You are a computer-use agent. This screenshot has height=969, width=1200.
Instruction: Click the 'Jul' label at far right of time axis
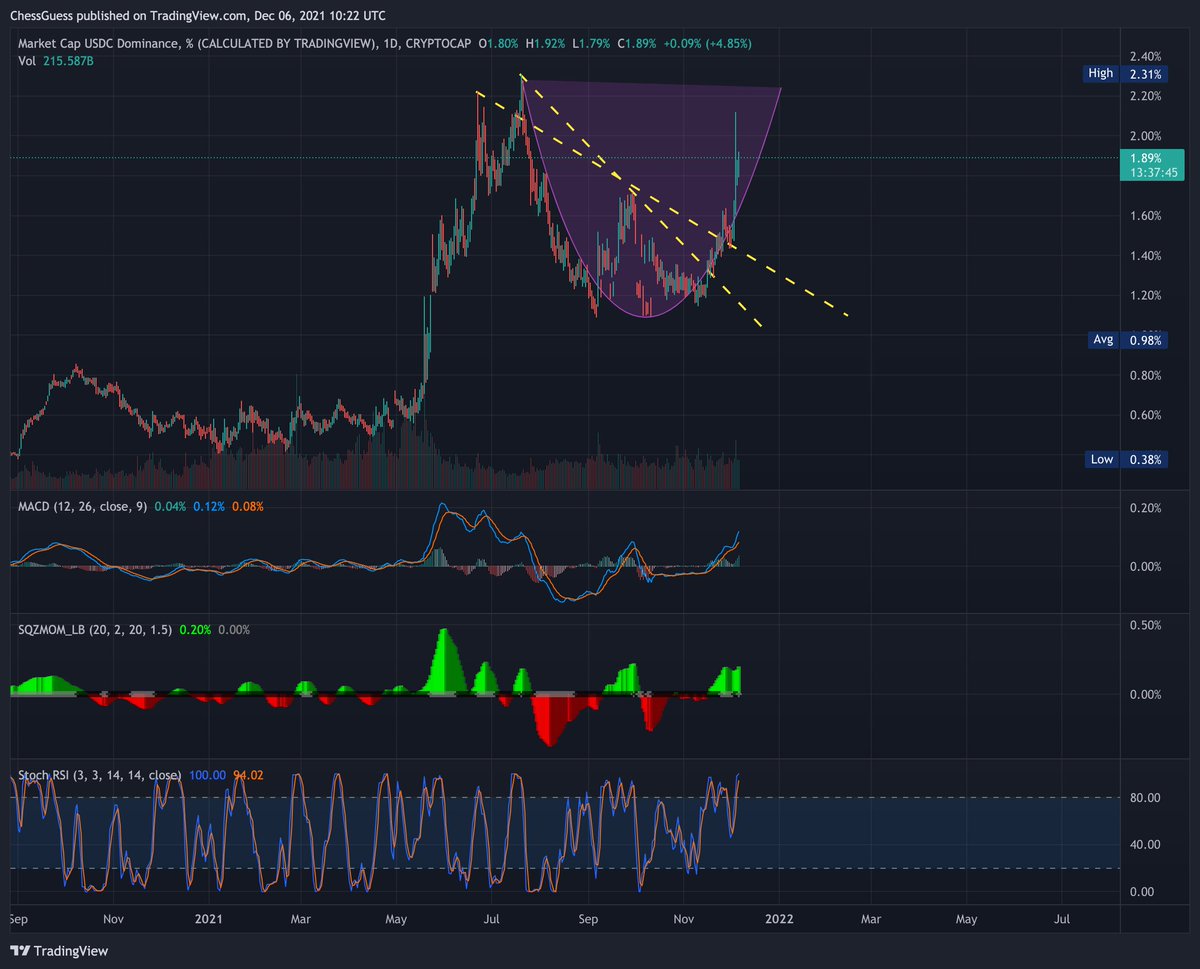point(1062,917)
